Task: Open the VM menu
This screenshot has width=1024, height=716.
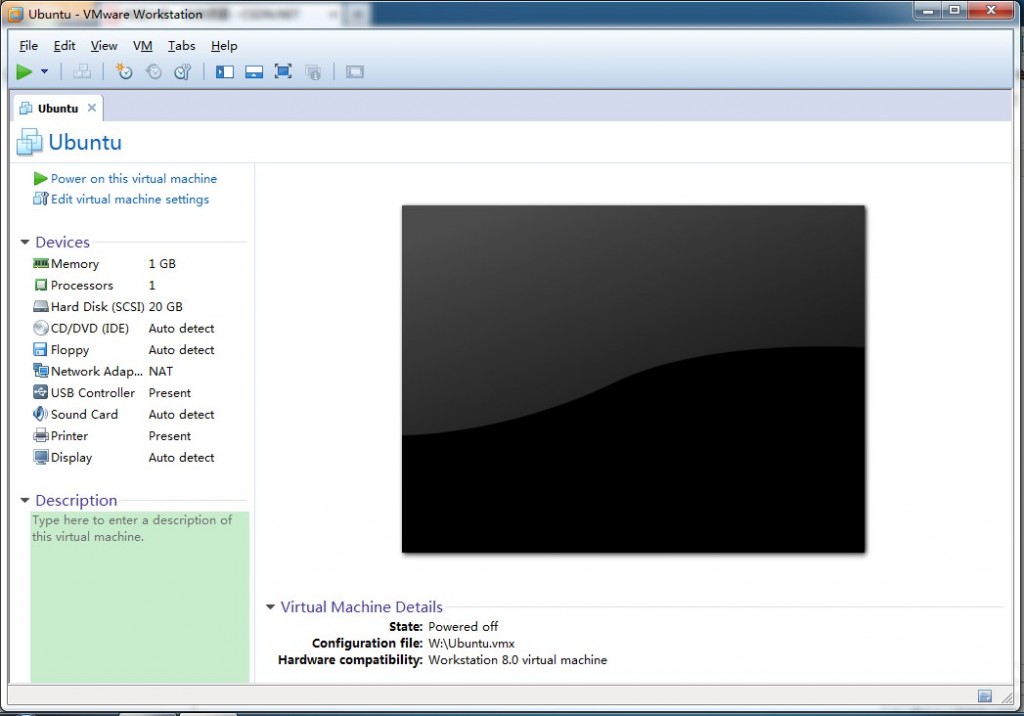Action: click(x=142, y=46)
